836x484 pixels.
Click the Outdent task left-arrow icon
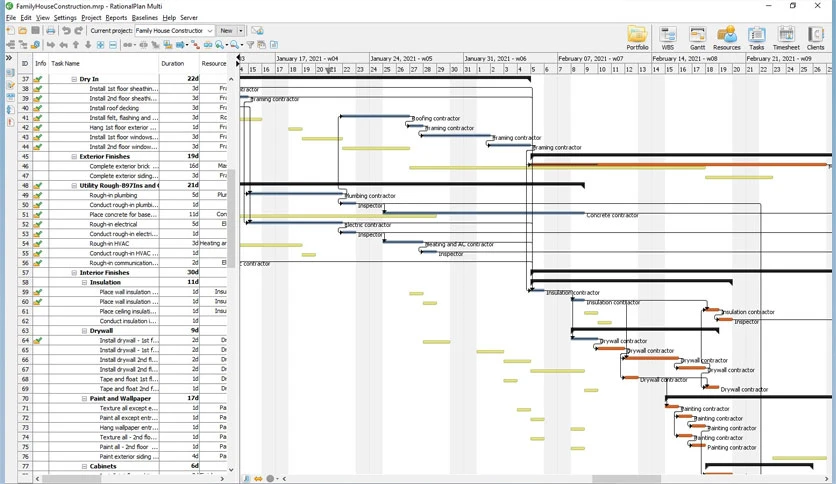pos(63,45)
